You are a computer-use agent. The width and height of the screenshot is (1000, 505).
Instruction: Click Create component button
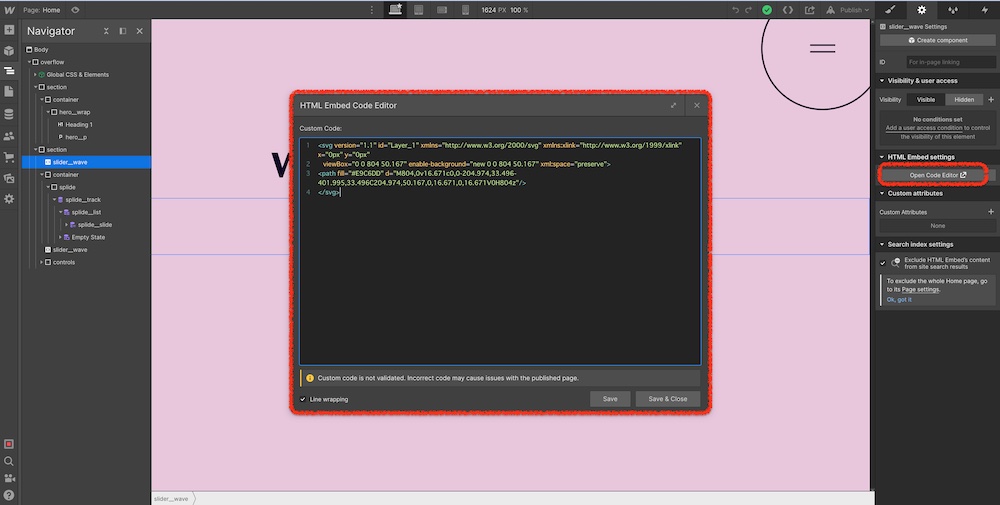tap(938, 40)
